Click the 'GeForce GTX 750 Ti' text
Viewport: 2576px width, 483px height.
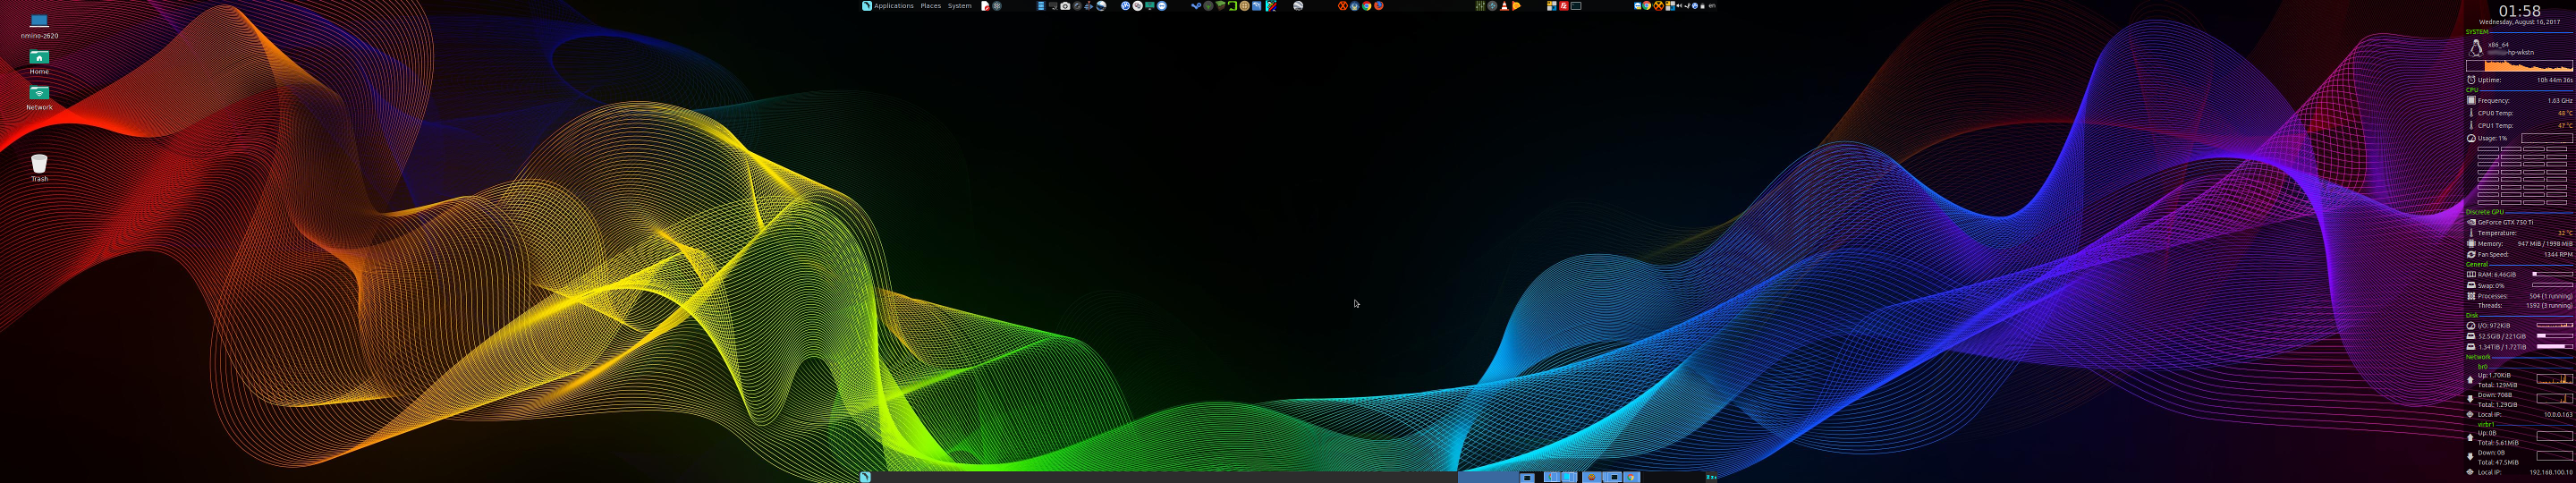2505,222
